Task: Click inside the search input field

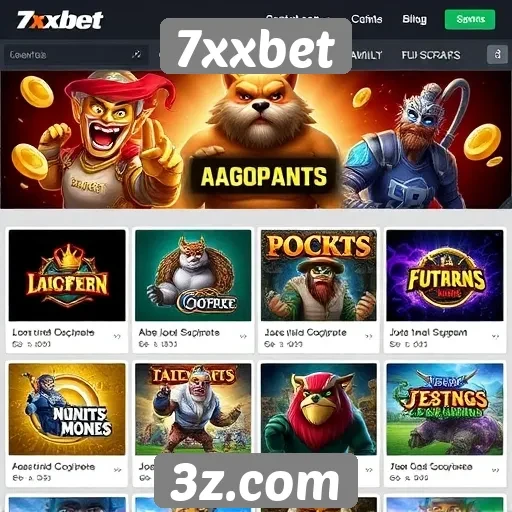Action: pyautogui.click(x=75, y=54)
